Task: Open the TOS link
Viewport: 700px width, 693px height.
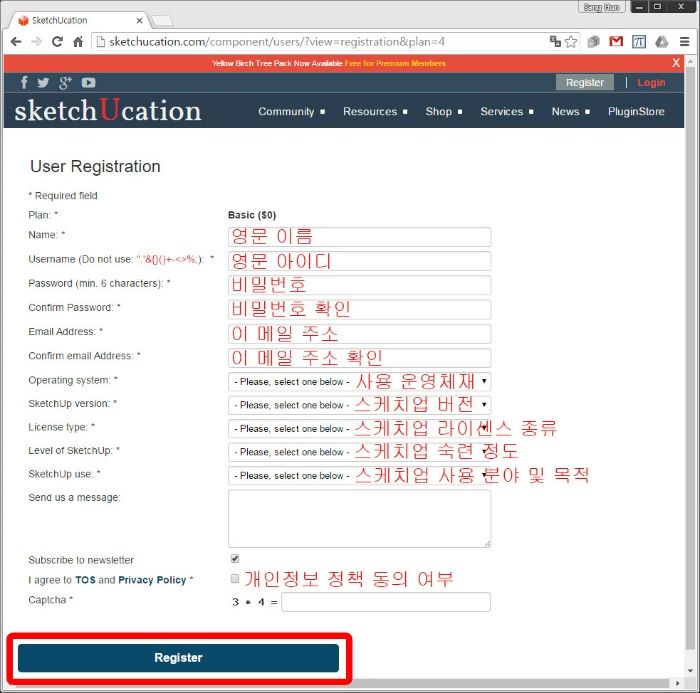Action: coord(85,580)
